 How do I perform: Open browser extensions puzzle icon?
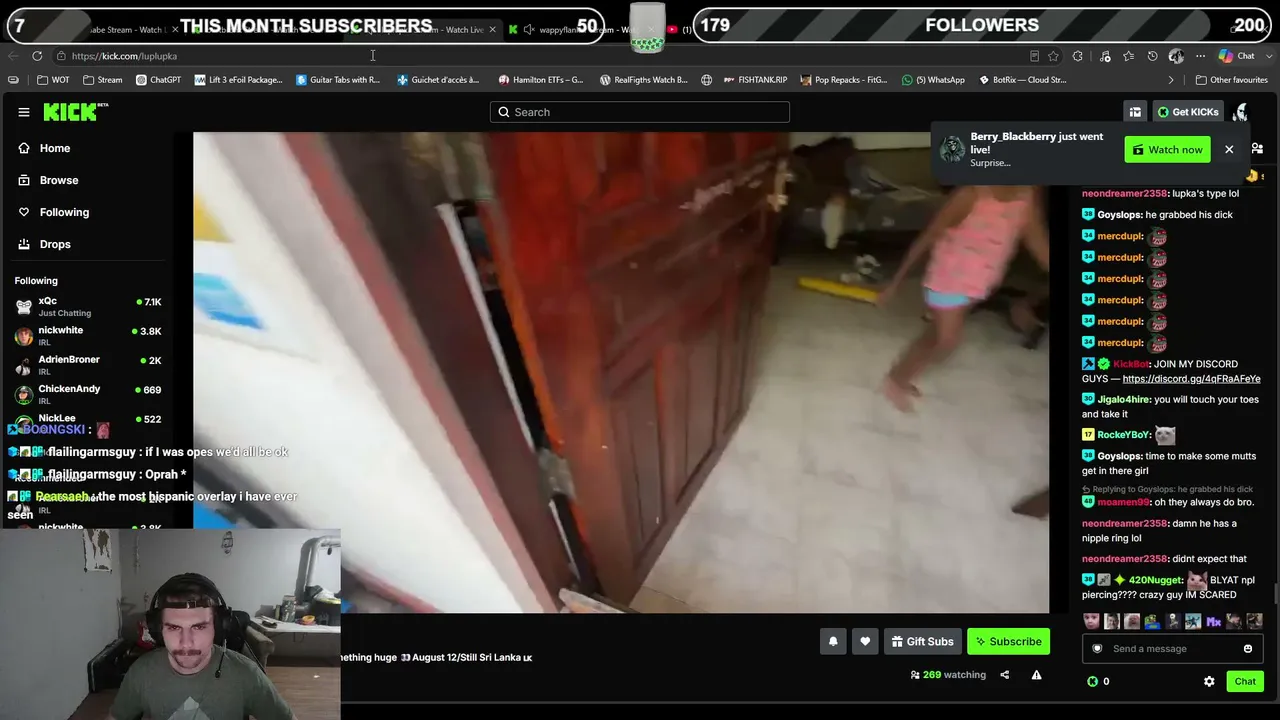pos(1078,56)
